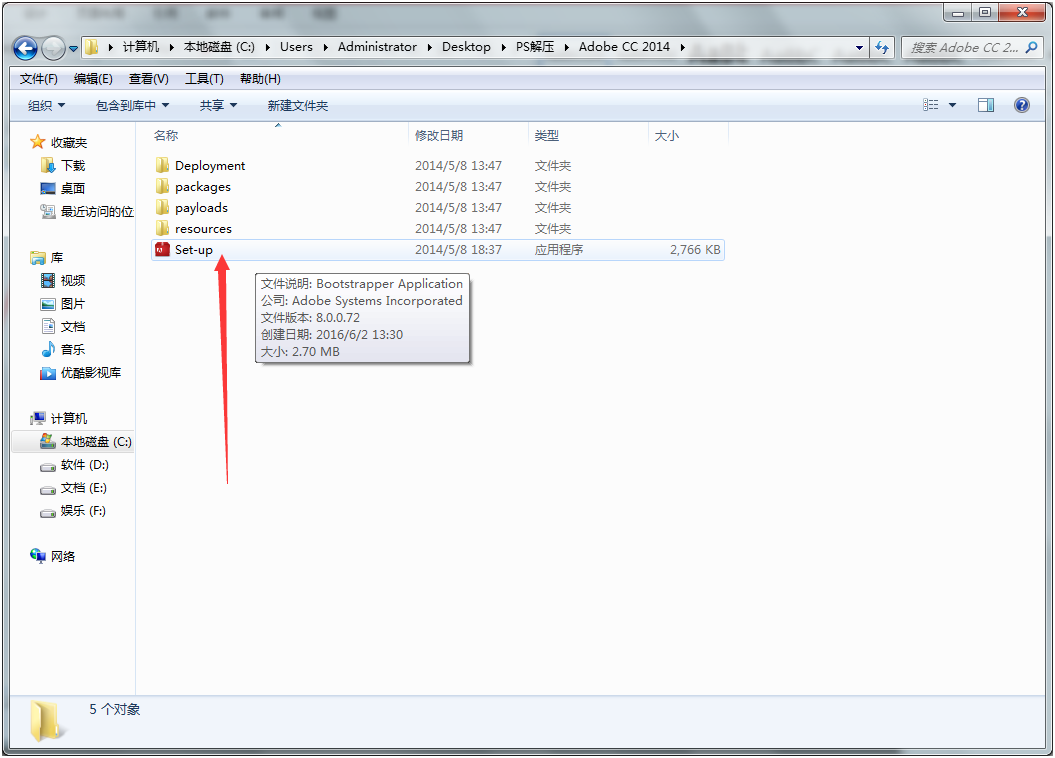
Task: Click the Set-up size 2,766 KB cell
Action: click(695, 250)
